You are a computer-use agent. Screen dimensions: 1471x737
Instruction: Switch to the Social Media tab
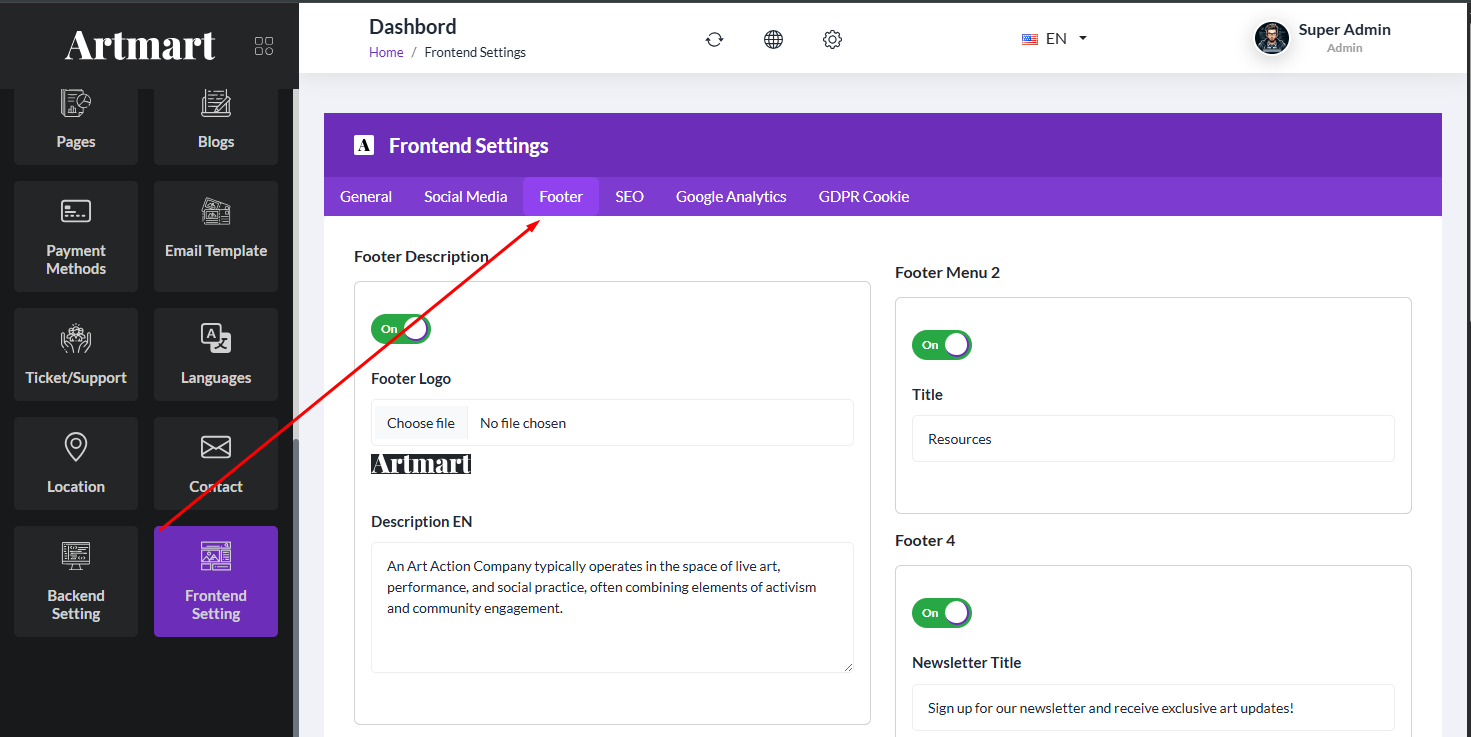coord(465,197)
